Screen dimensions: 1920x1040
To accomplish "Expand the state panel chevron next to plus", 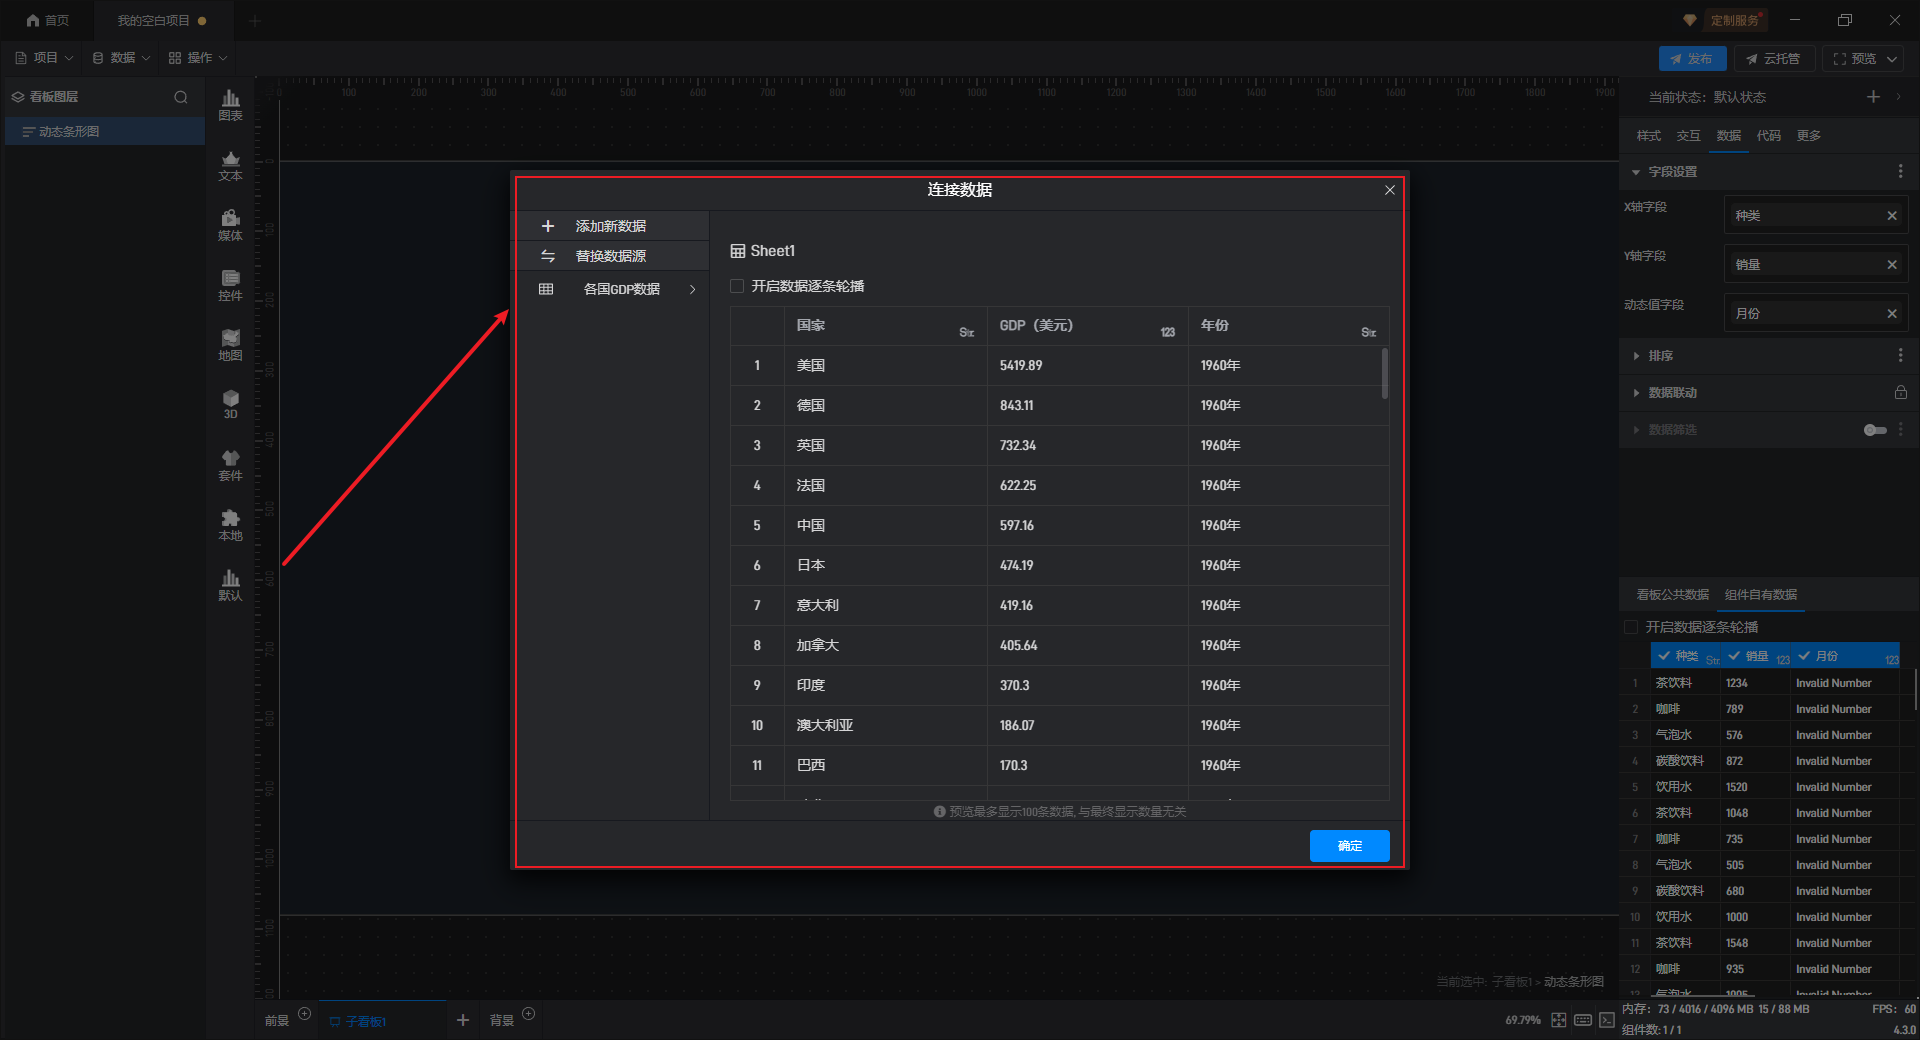I will [x=1898, y=97].
